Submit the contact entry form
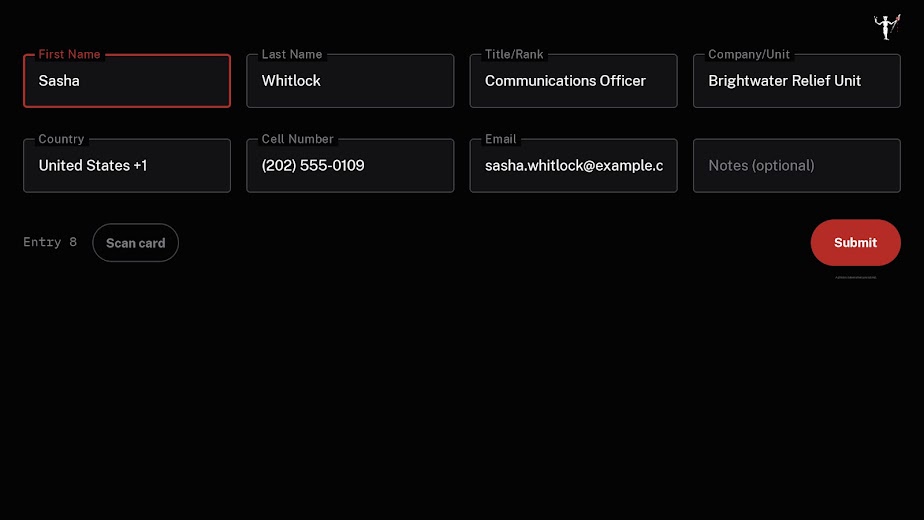Screen dimensions: 924x520 pos(856,242)
